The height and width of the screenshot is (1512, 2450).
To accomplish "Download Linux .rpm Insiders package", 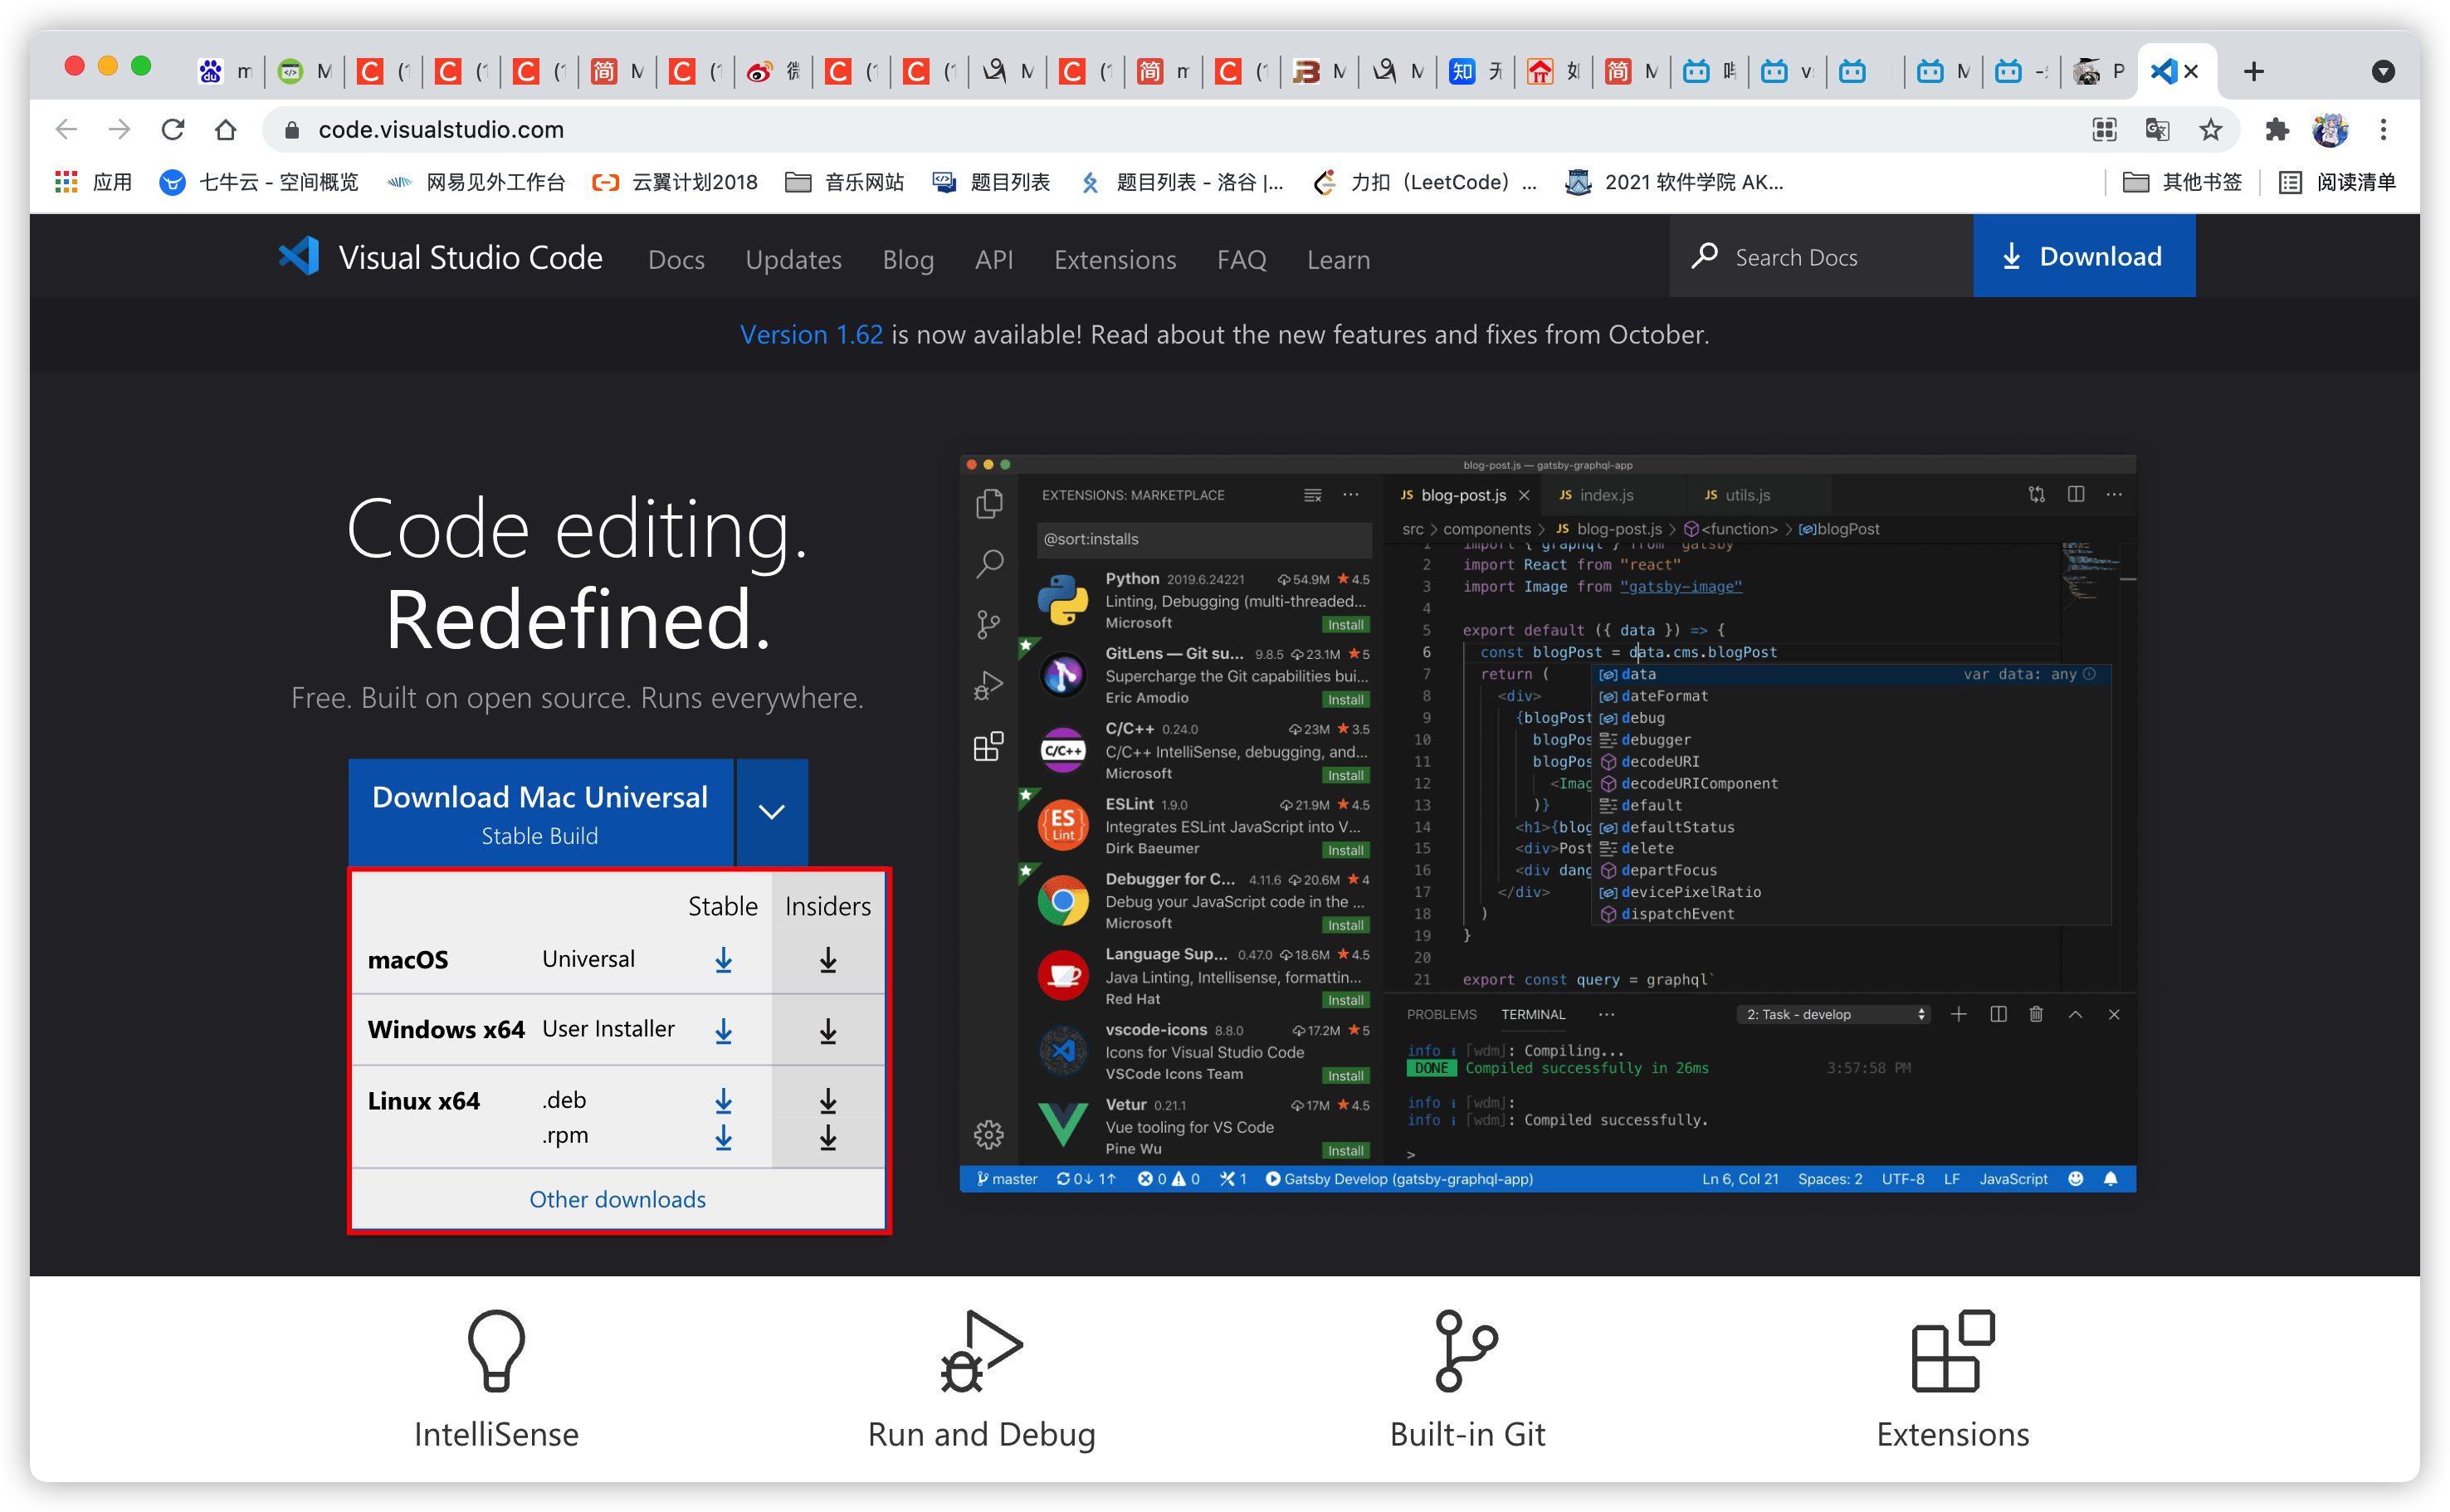I will click(x=828, y=1137).
